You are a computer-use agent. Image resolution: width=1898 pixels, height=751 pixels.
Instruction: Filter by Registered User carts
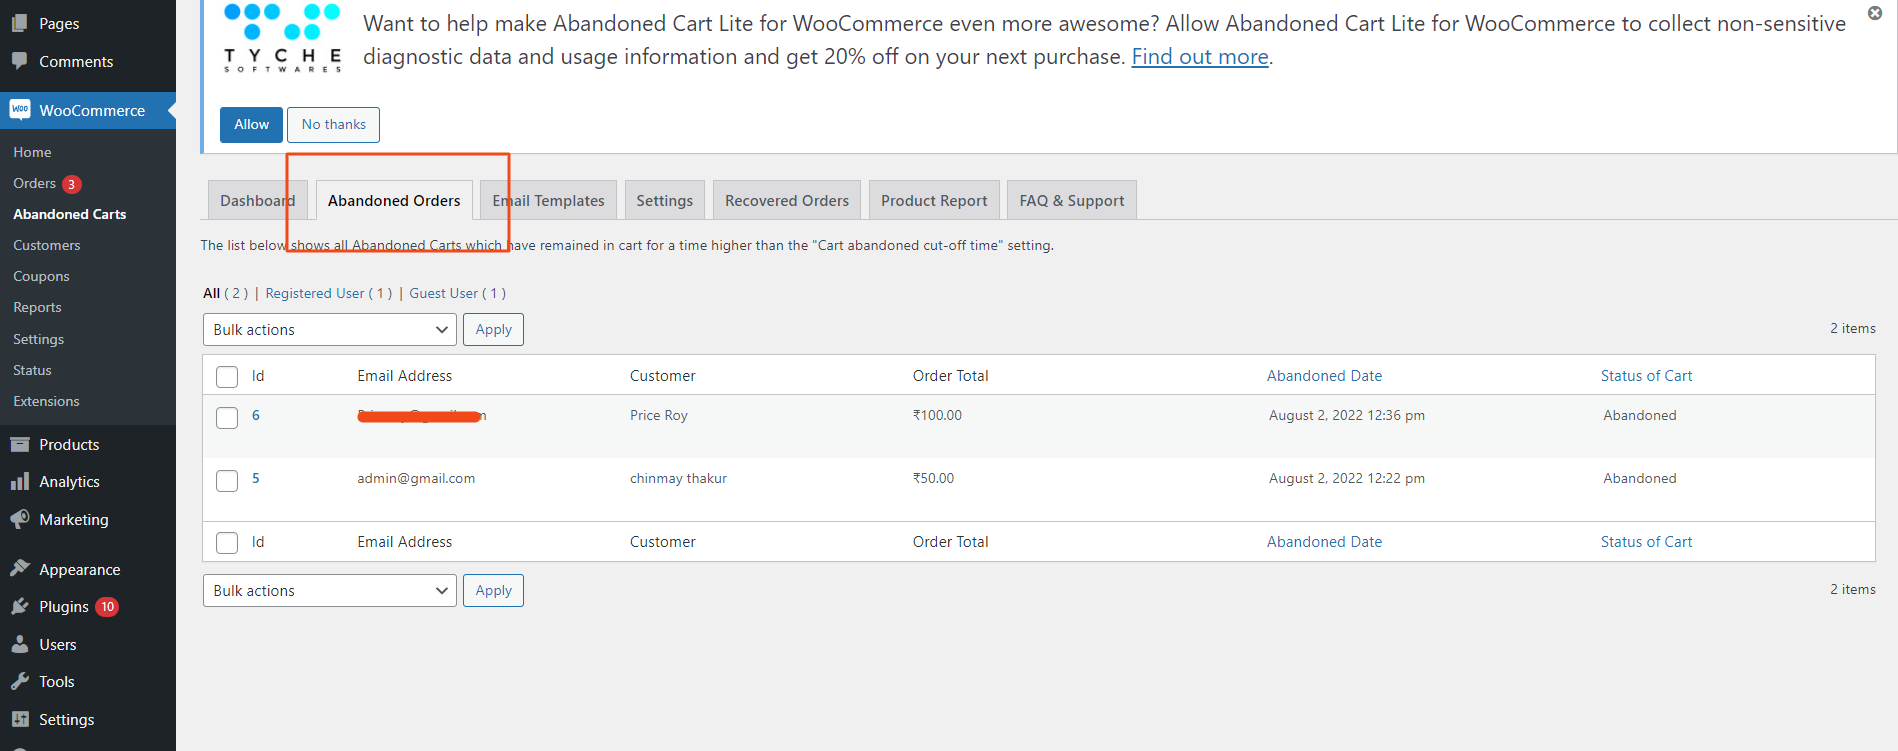click(328, 293)
